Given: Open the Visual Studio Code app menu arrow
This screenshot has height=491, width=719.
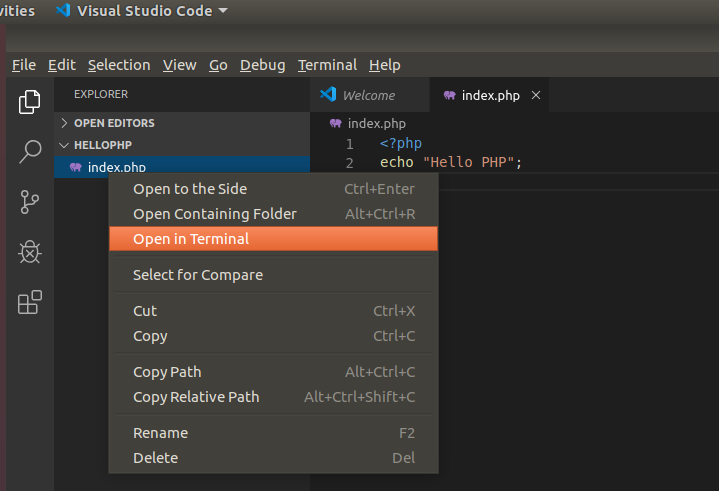Looking at the screenshot, I should (x=223, y=11).
